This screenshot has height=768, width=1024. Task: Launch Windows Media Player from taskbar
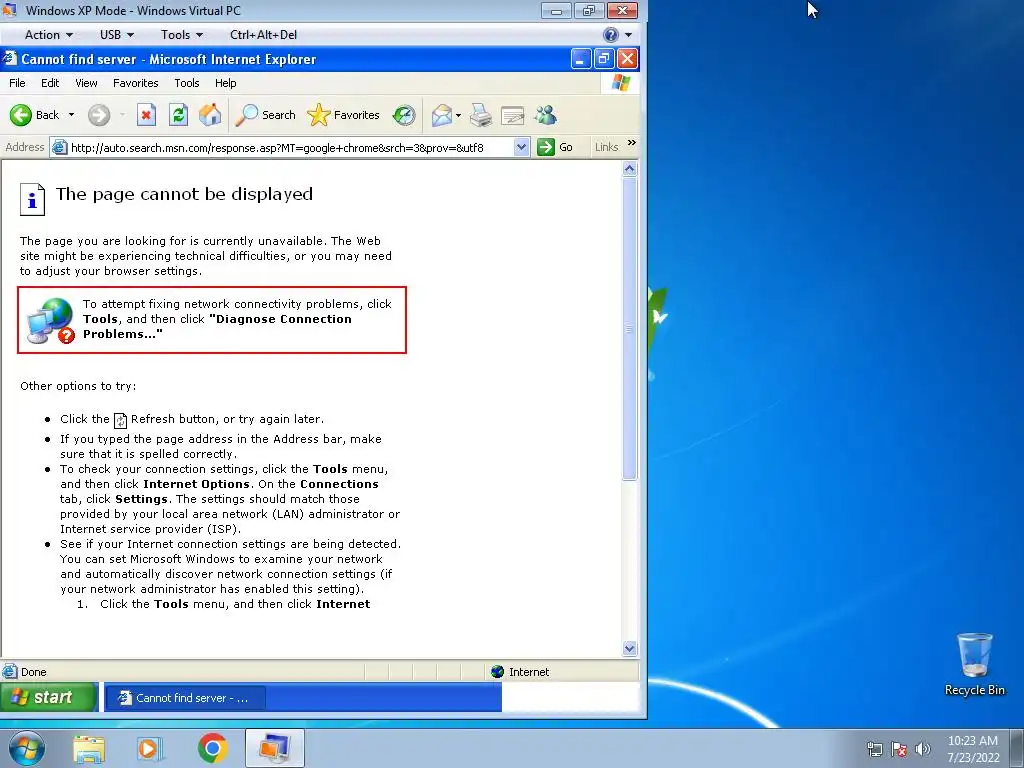(150, 749)
